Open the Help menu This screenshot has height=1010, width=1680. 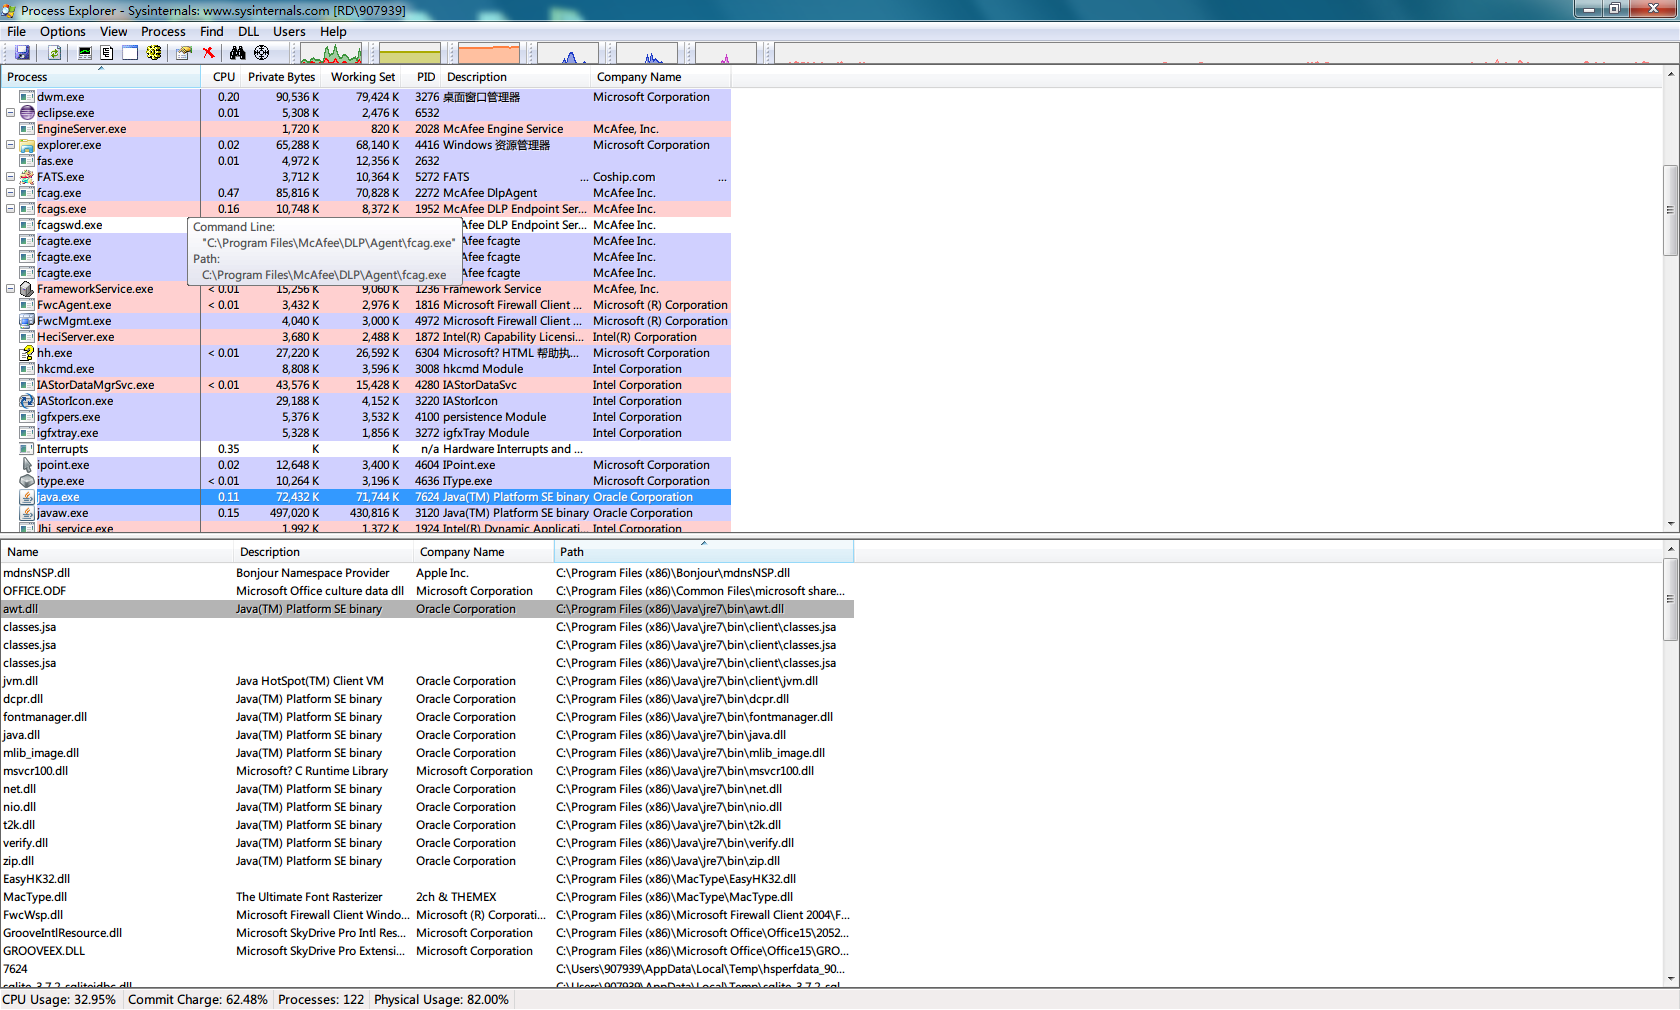[x=333, y=32]
